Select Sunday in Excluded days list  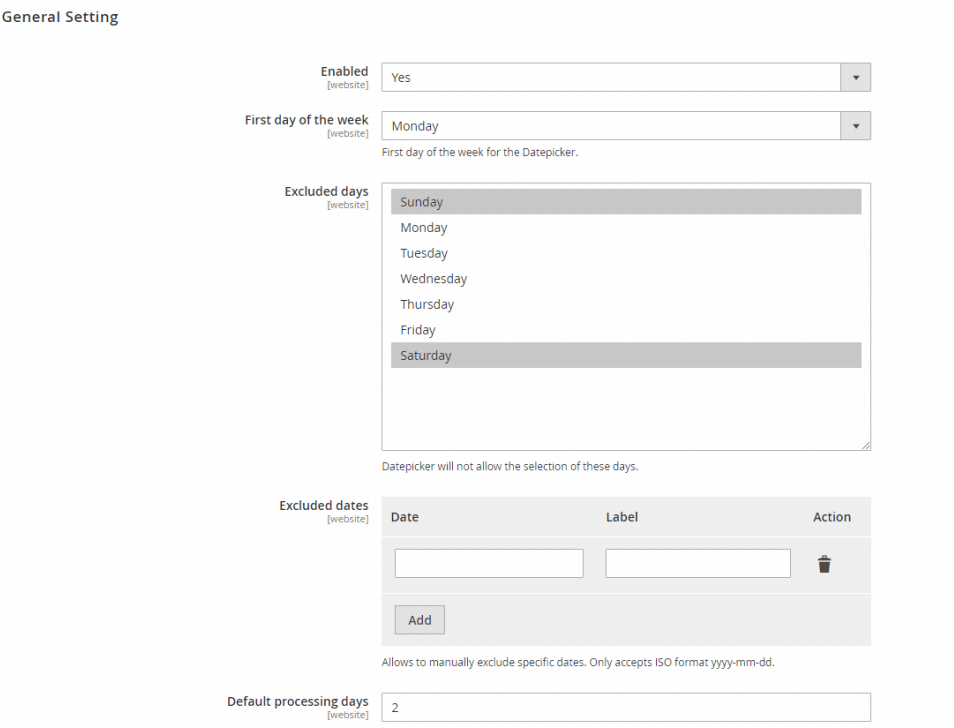click(x=625, y=202)
